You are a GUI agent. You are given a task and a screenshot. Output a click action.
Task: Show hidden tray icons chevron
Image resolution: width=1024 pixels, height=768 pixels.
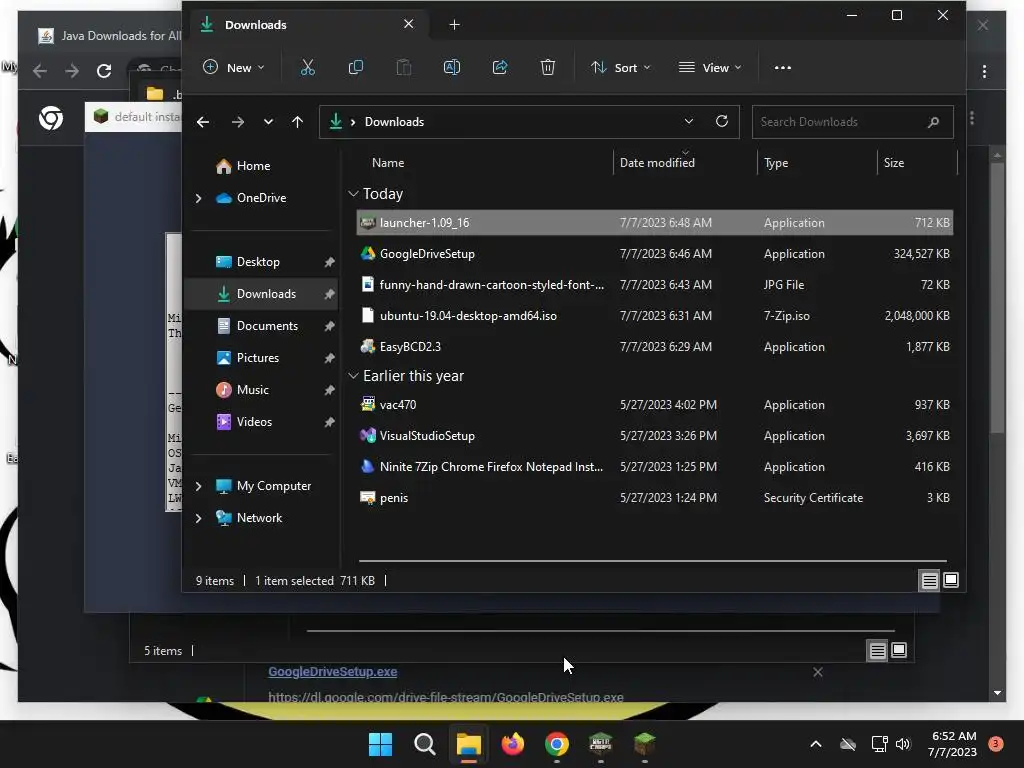click(x=816, y=744)
